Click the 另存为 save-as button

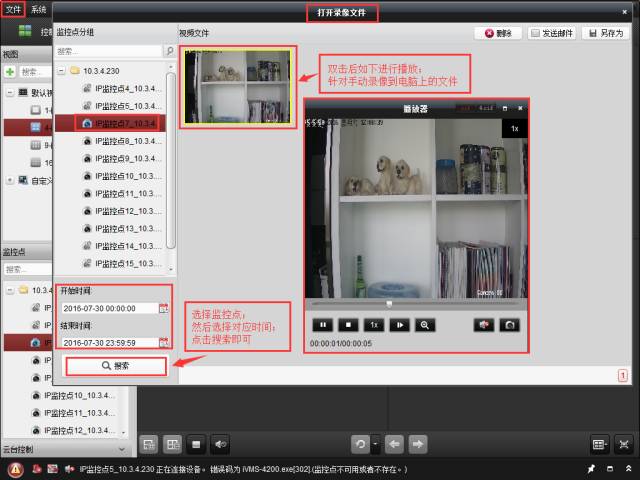[605, 33]
